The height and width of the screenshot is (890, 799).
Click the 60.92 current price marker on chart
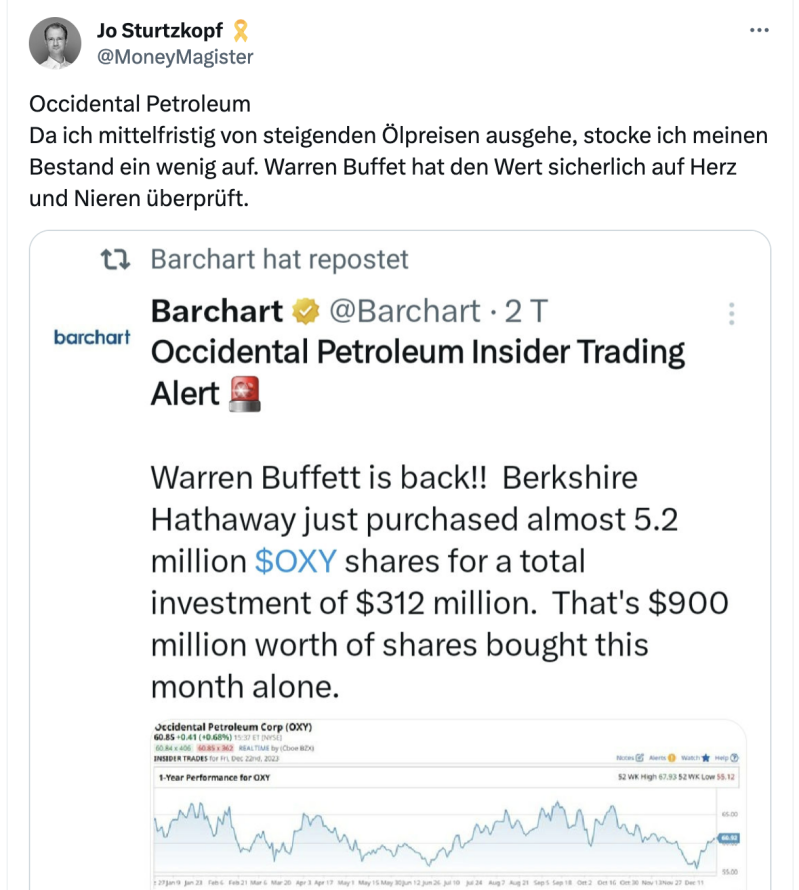[x=727, y=838]
